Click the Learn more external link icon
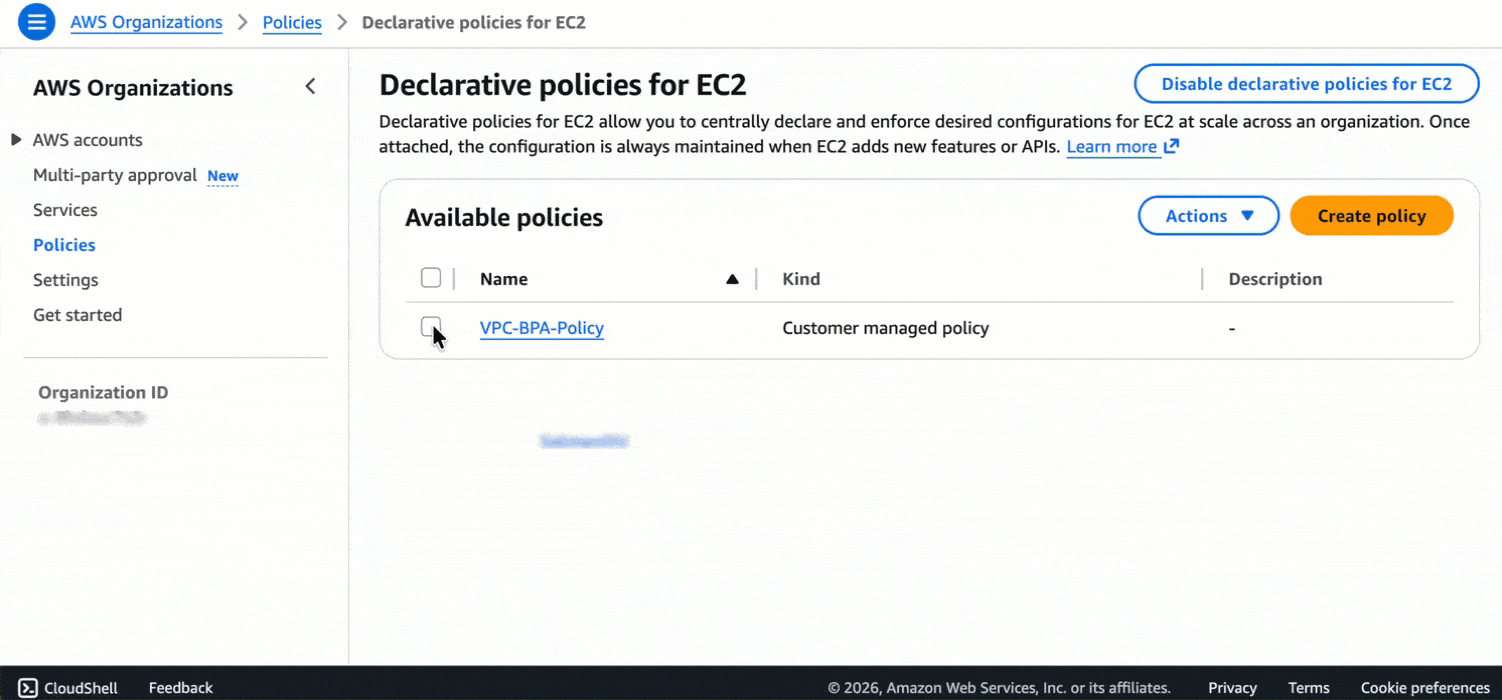 1171,147
